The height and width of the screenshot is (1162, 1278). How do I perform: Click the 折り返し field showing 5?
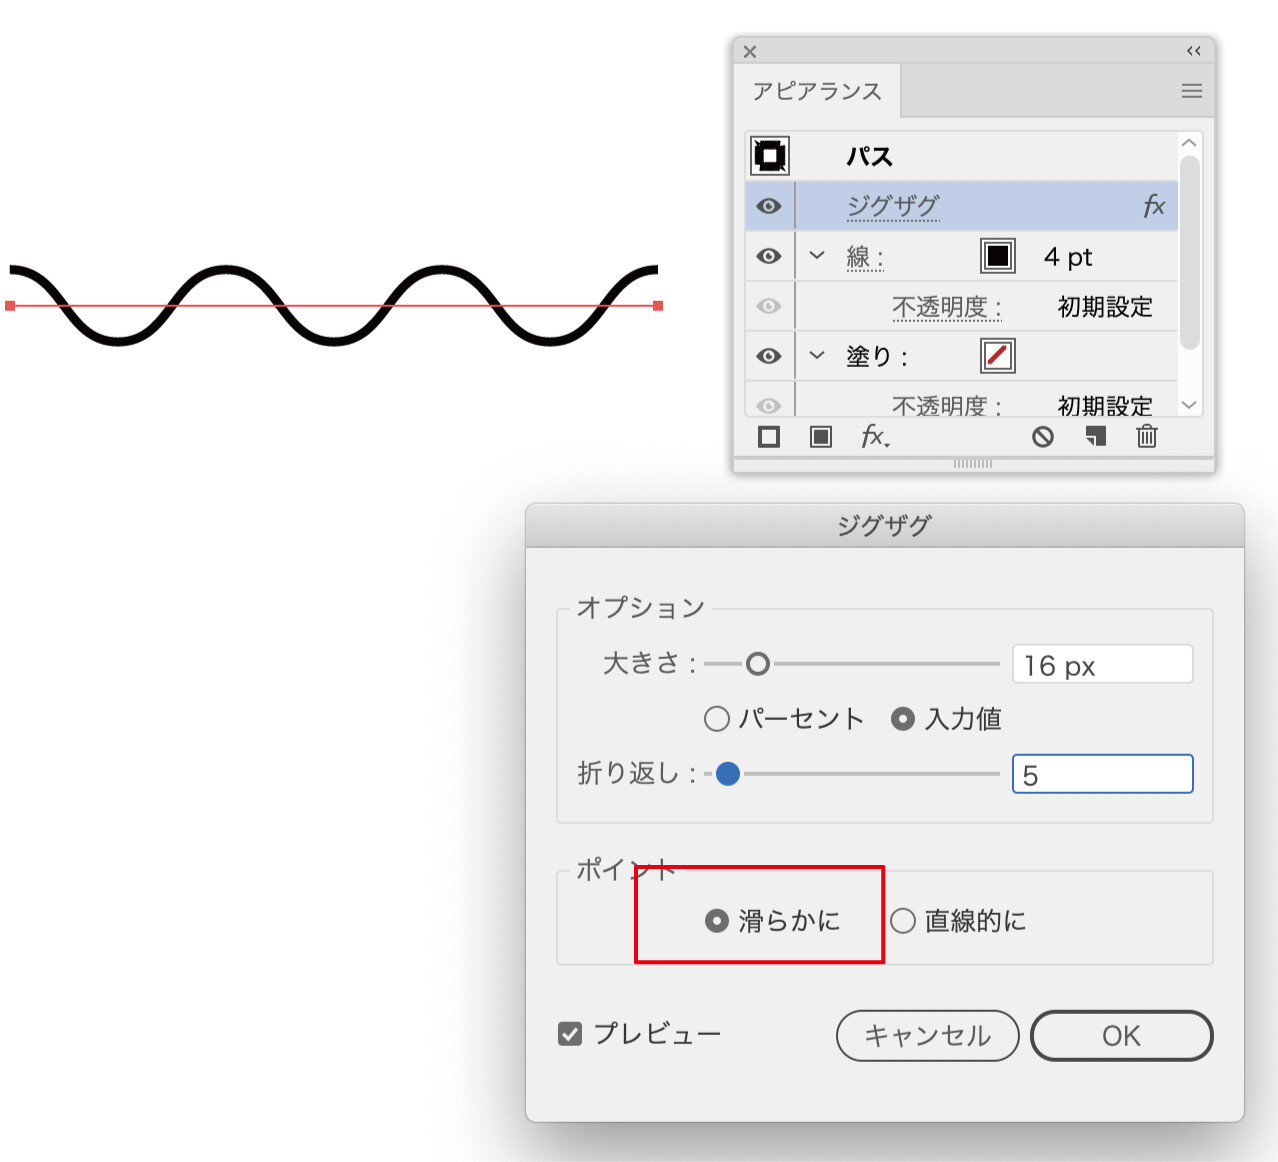coord(1102,774)
